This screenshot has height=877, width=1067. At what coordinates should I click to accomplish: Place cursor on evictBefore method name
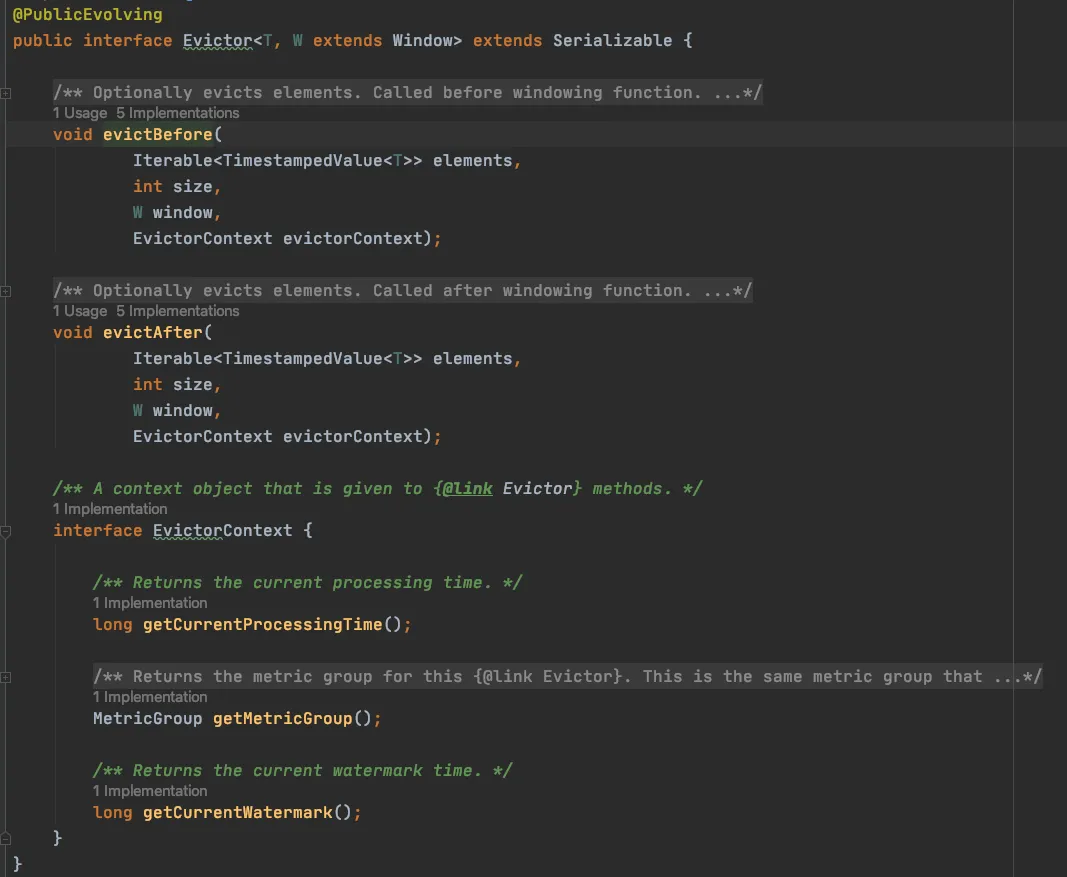coord(157,135)
